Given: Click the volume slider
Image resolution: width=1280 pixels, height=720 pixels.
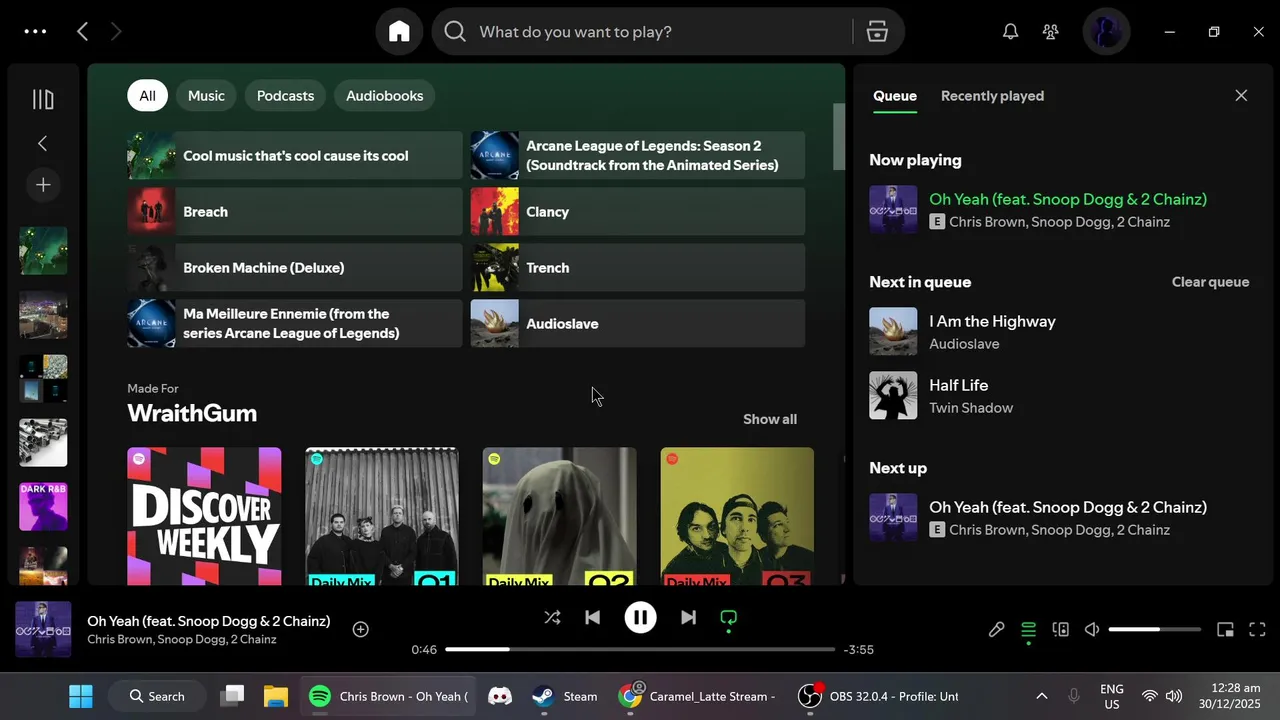Looking at the screenshot, I should tap(1155, 629).
